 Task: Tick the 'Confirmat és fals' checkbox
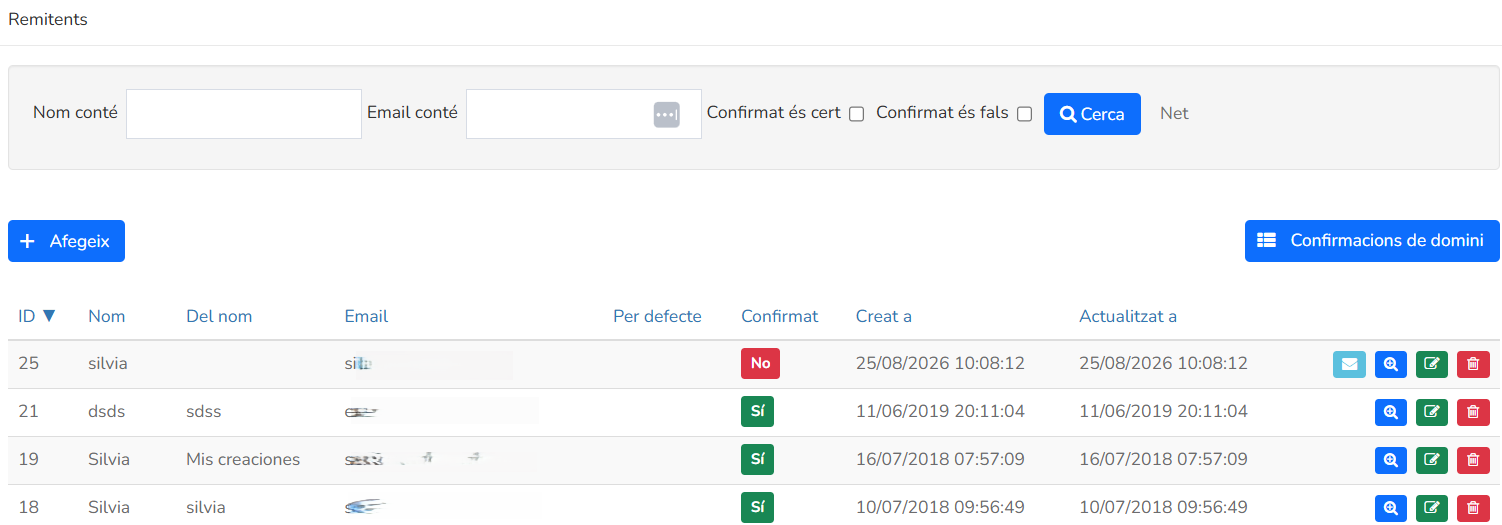(1024, 114)
